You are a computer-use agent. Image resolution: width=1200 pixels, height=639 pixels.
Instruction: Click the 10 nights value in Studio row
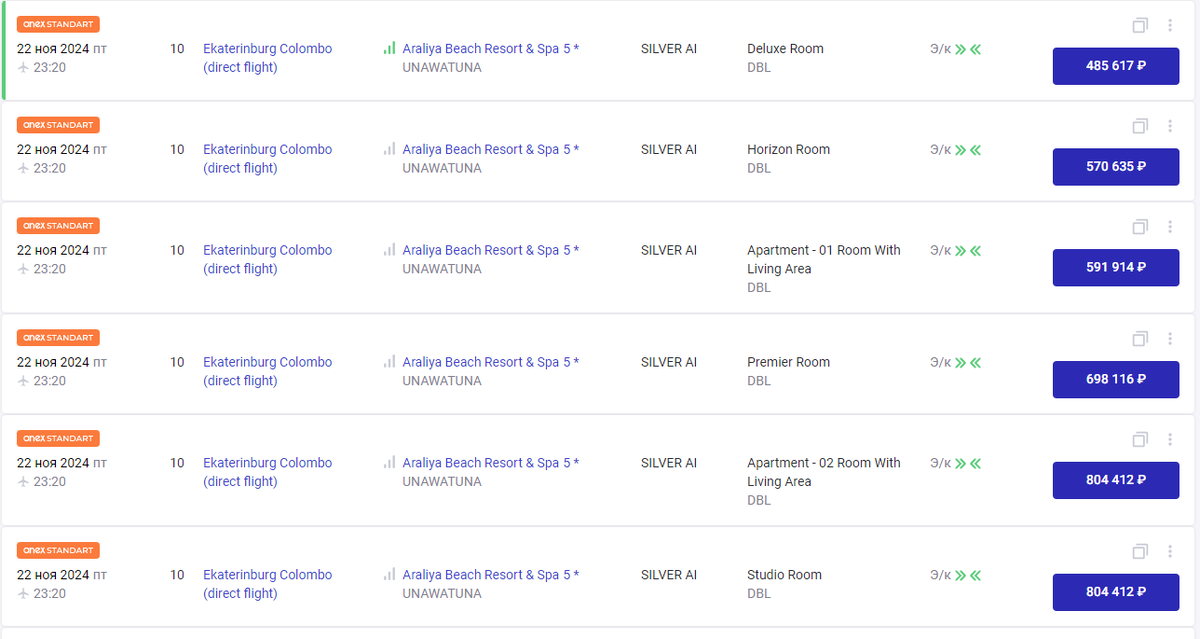(177, 575)
